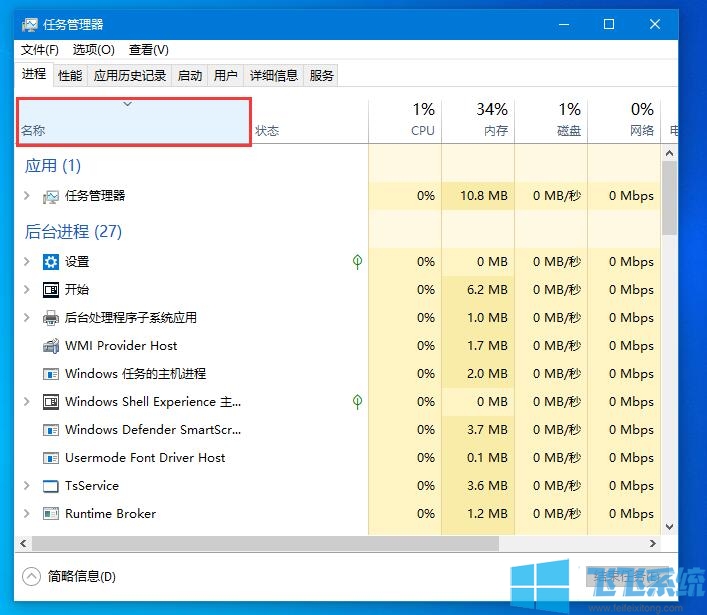This screenshot has width=707, height=615.
Task: Open the 选项(O) menu
Action: [x=94, y=50]
